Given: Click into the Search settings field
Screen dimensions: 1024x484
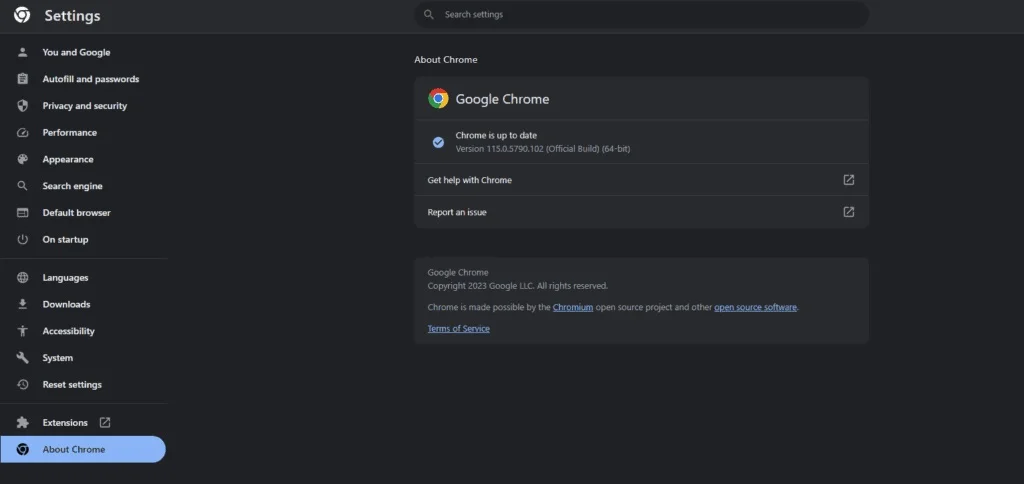Looking at the screenshot, I should [640, 15].
